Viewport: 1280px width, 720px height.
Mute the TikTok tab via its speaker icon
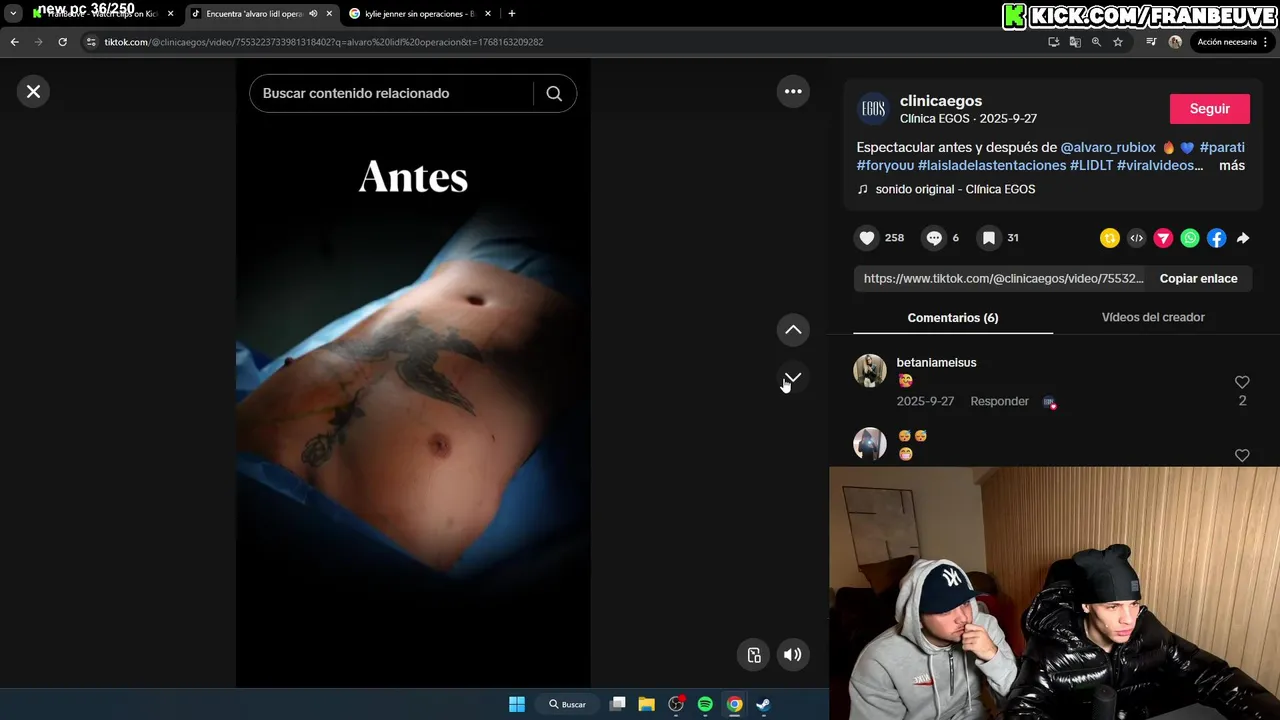point(313,14)
